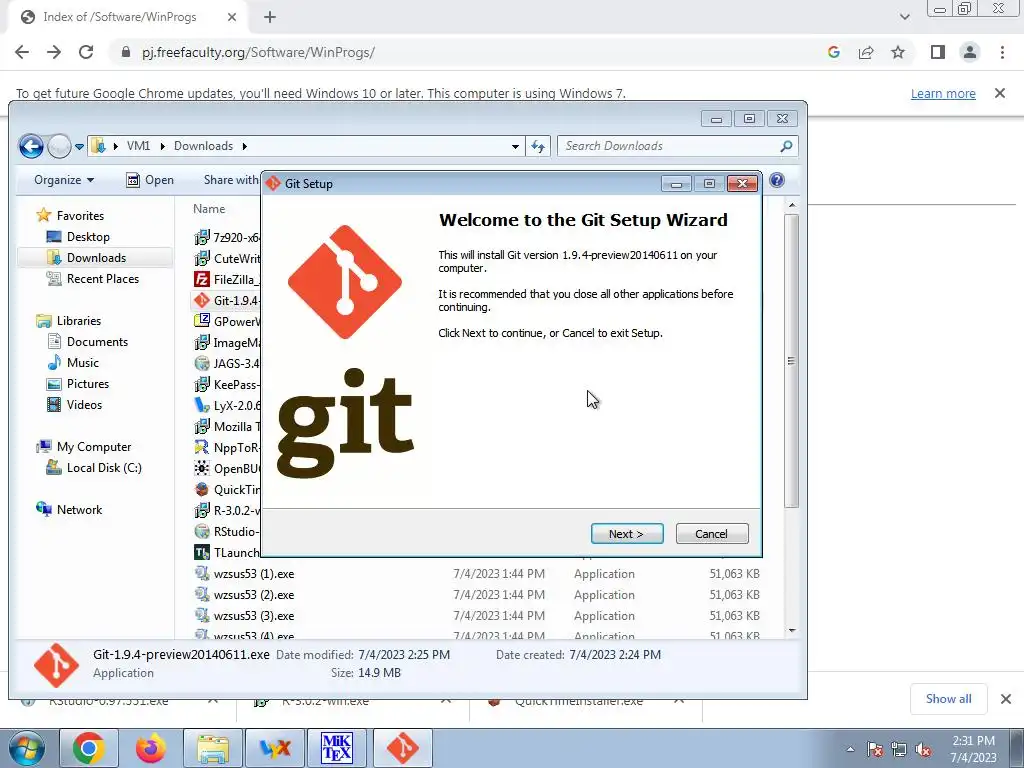
Task: Open address bar history dropdown
Action: [515, 146]
